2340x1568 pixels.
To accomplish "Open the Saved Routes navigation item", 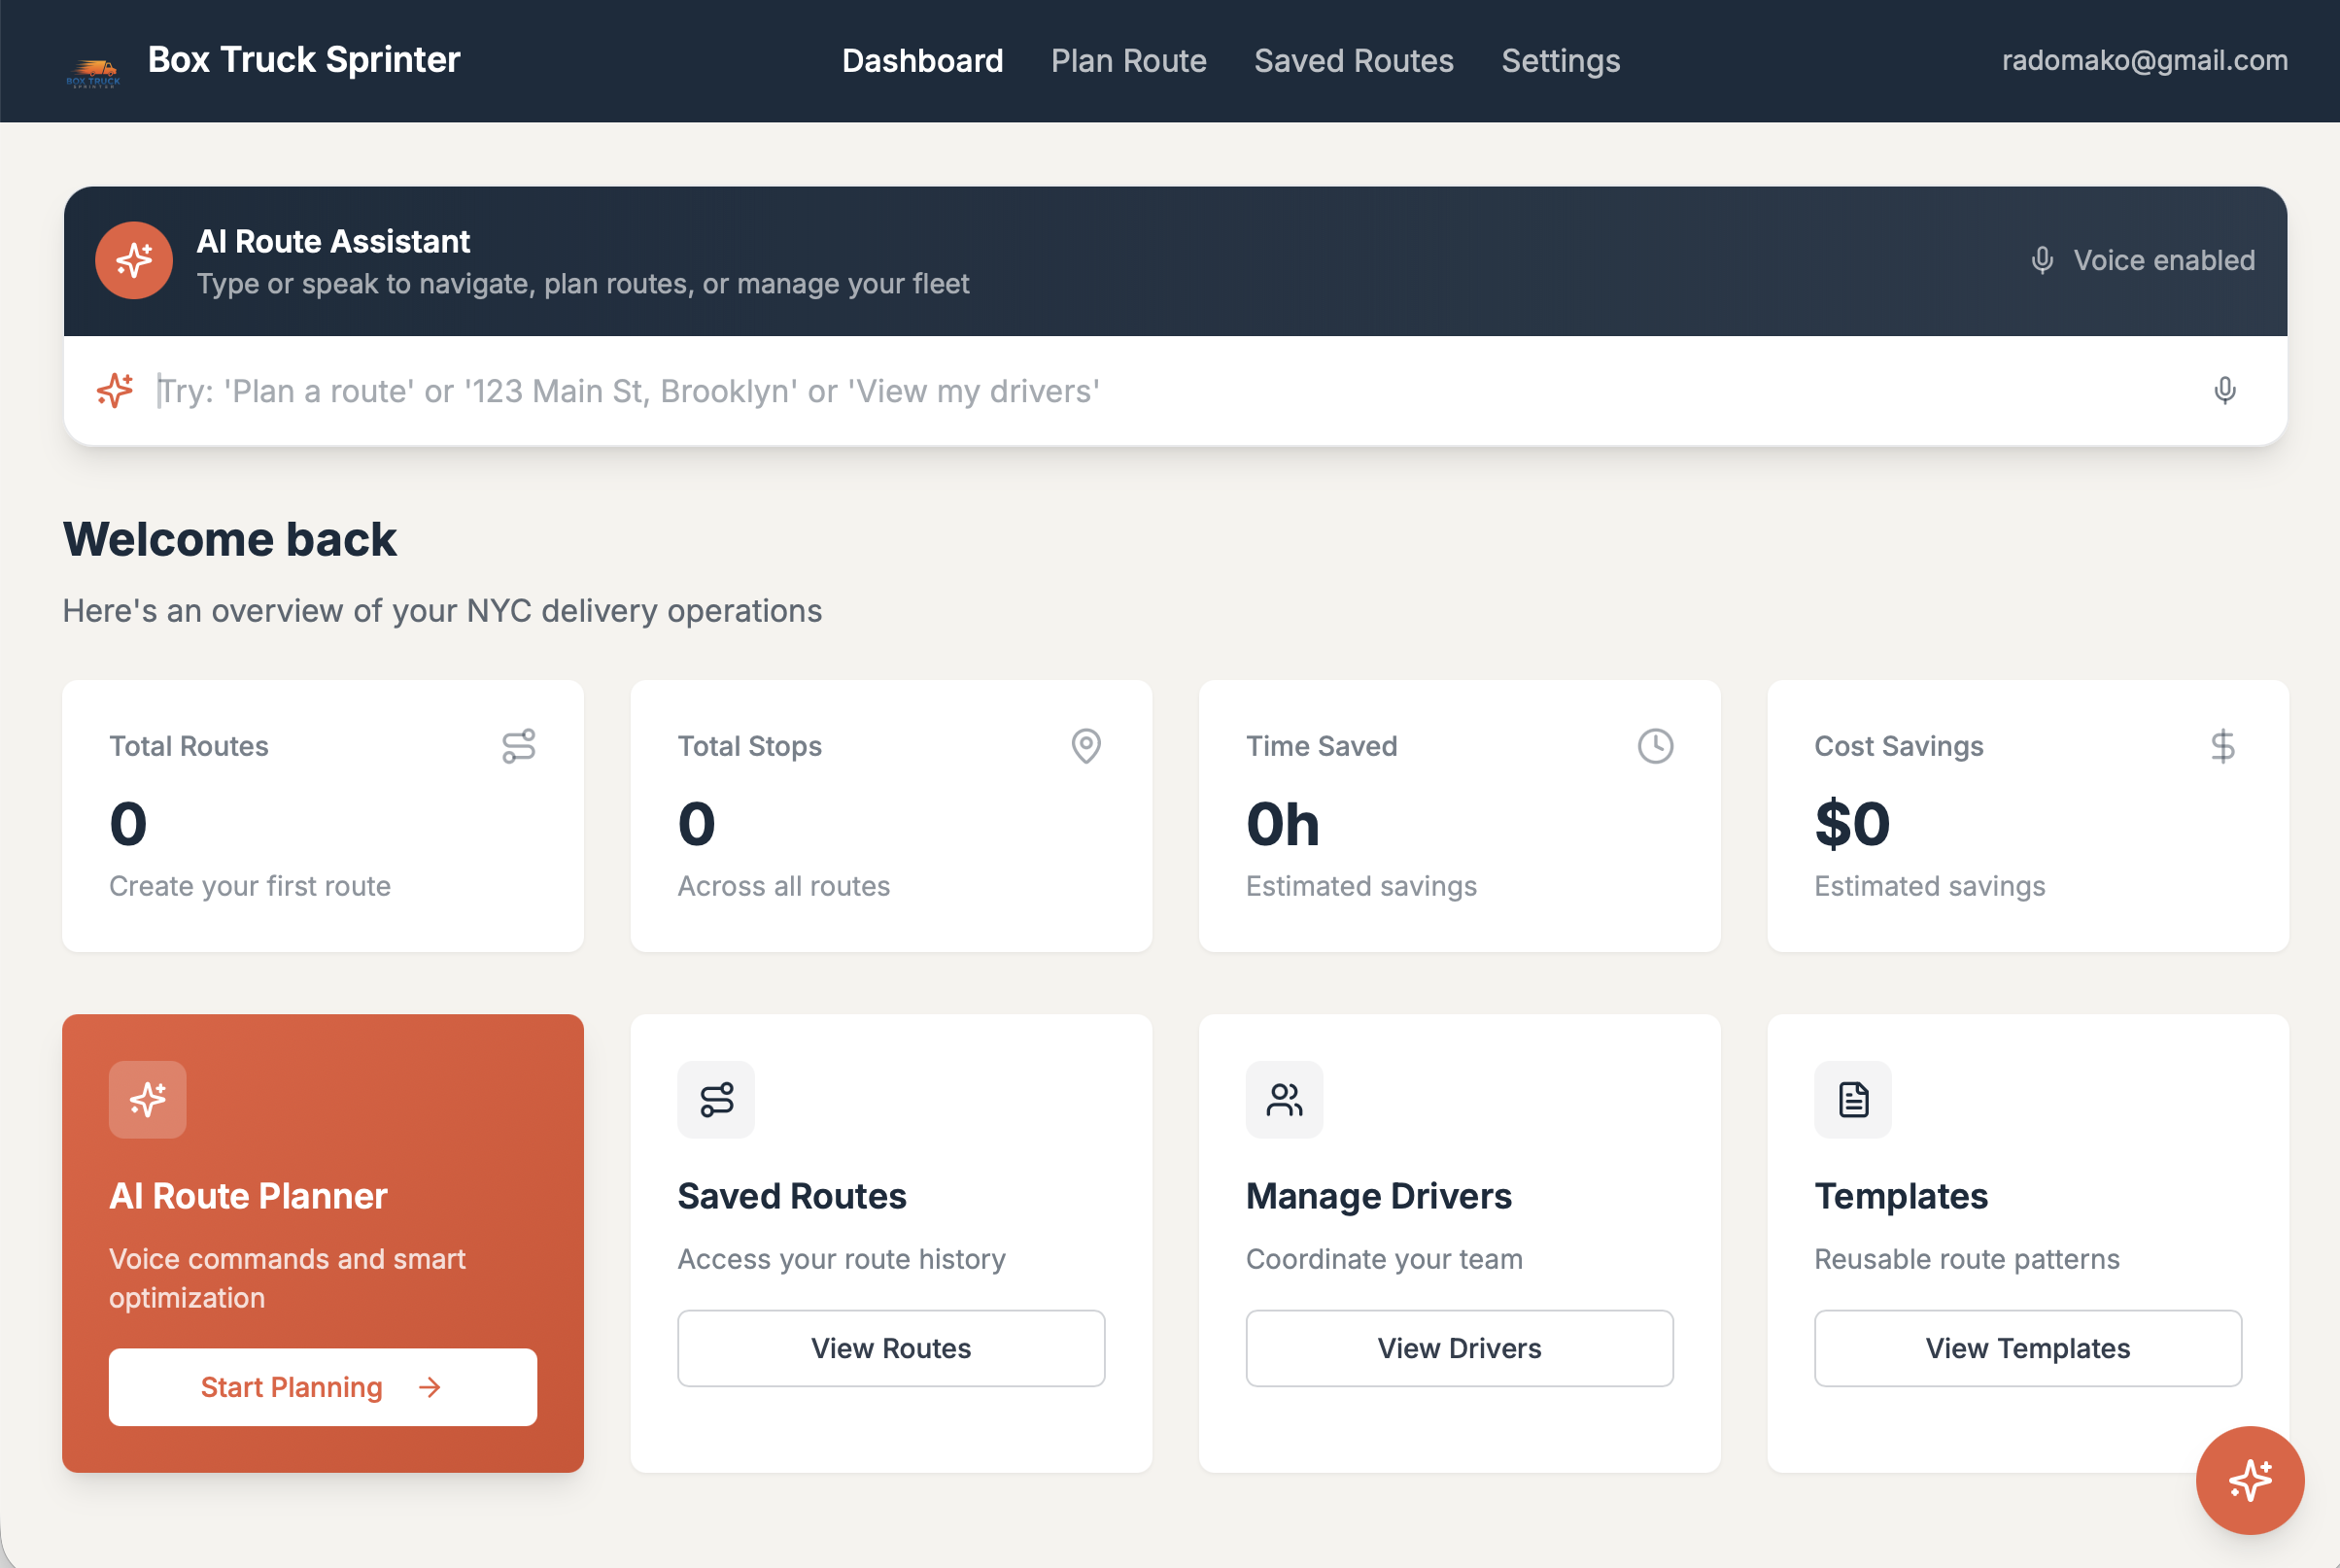I will 1354,61.
